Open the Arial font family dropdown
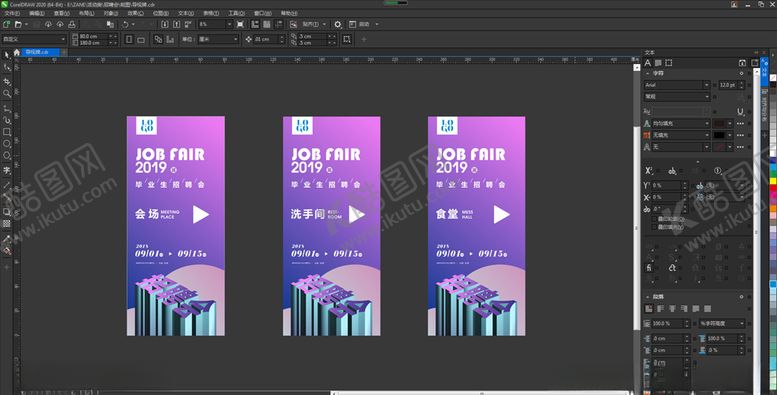 click(x=676, y=85)
